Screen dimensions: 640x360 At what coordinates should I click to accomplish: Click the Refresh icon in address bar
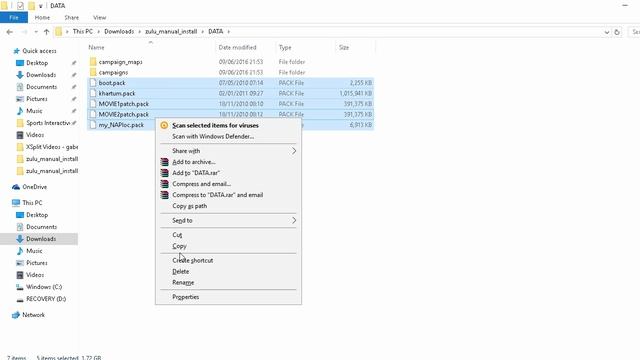tap(617, 32)
